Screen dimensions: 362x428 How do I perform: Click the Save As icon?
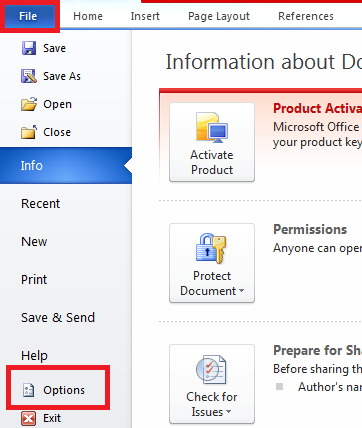coord(29,76)
